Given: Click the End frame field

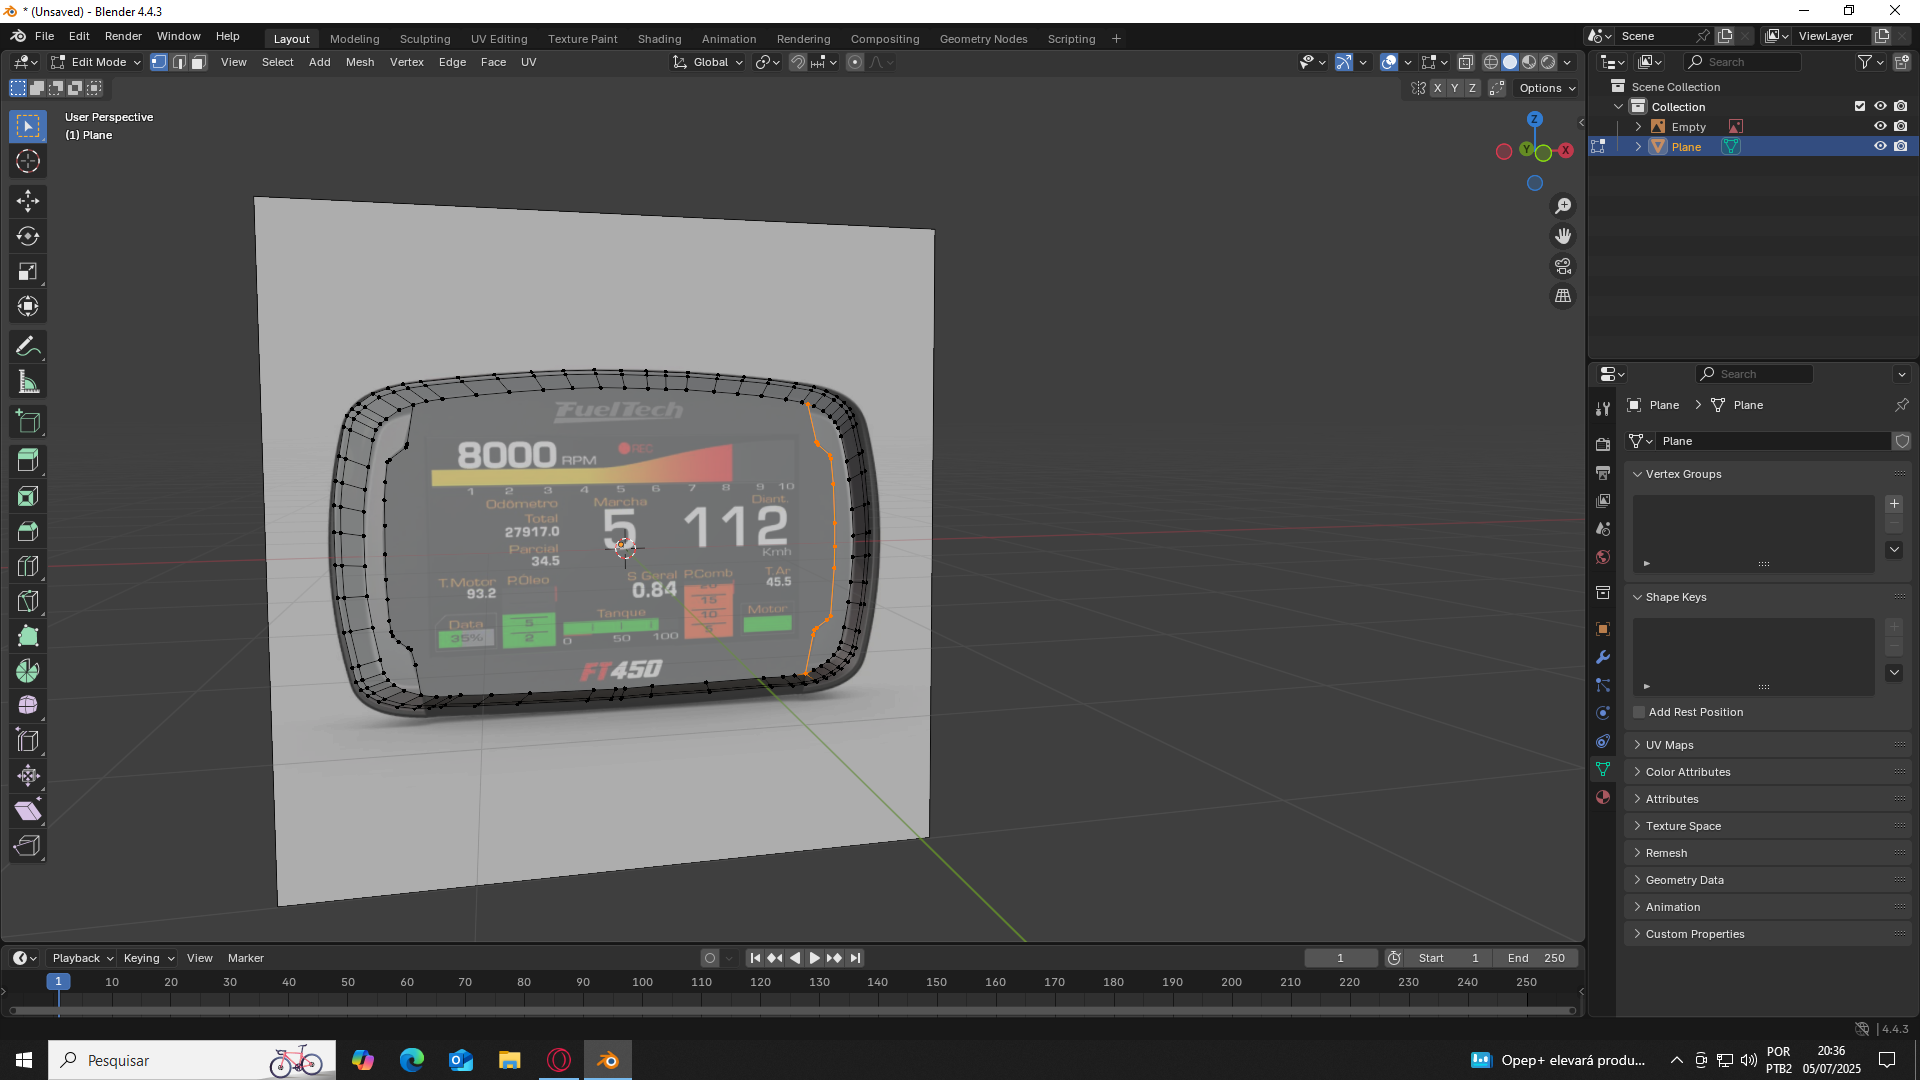Looking at the screenshot, I should click(x=1536, y=958).
